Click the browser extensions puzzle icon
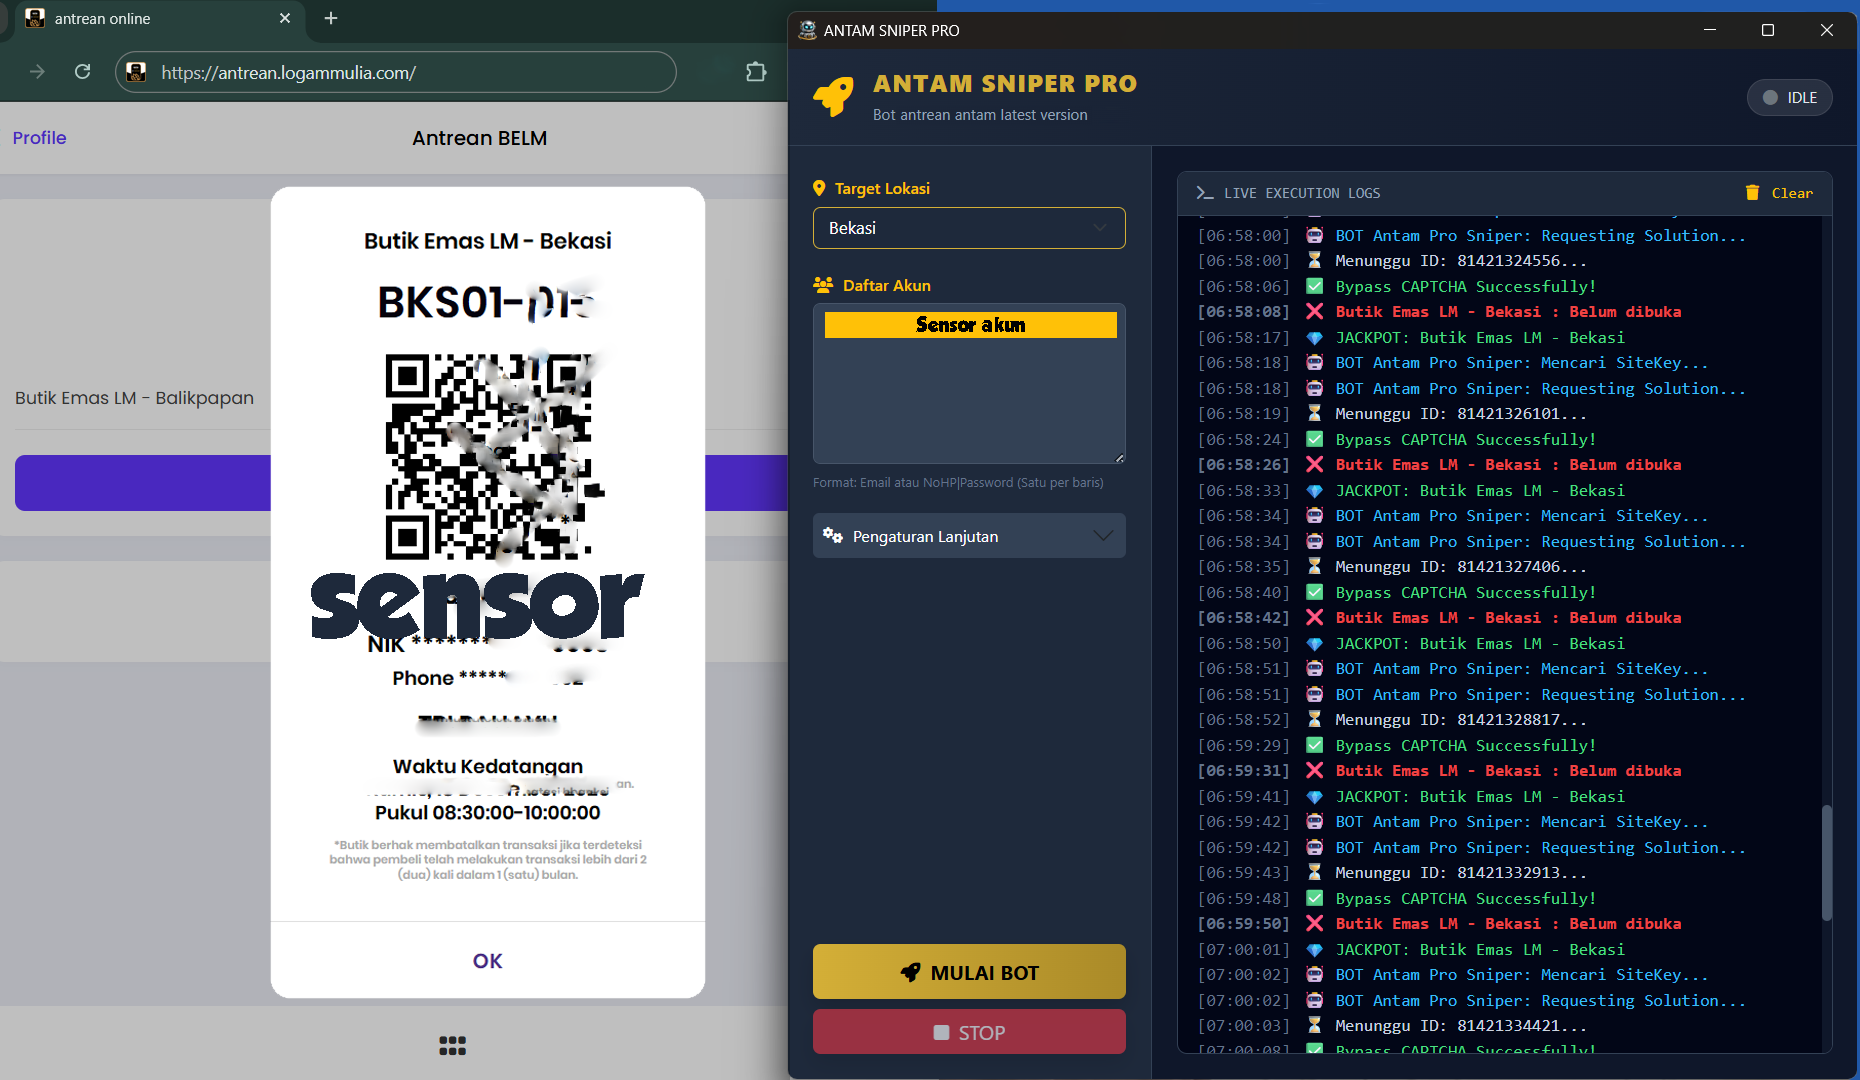 (x=756, y=72)
